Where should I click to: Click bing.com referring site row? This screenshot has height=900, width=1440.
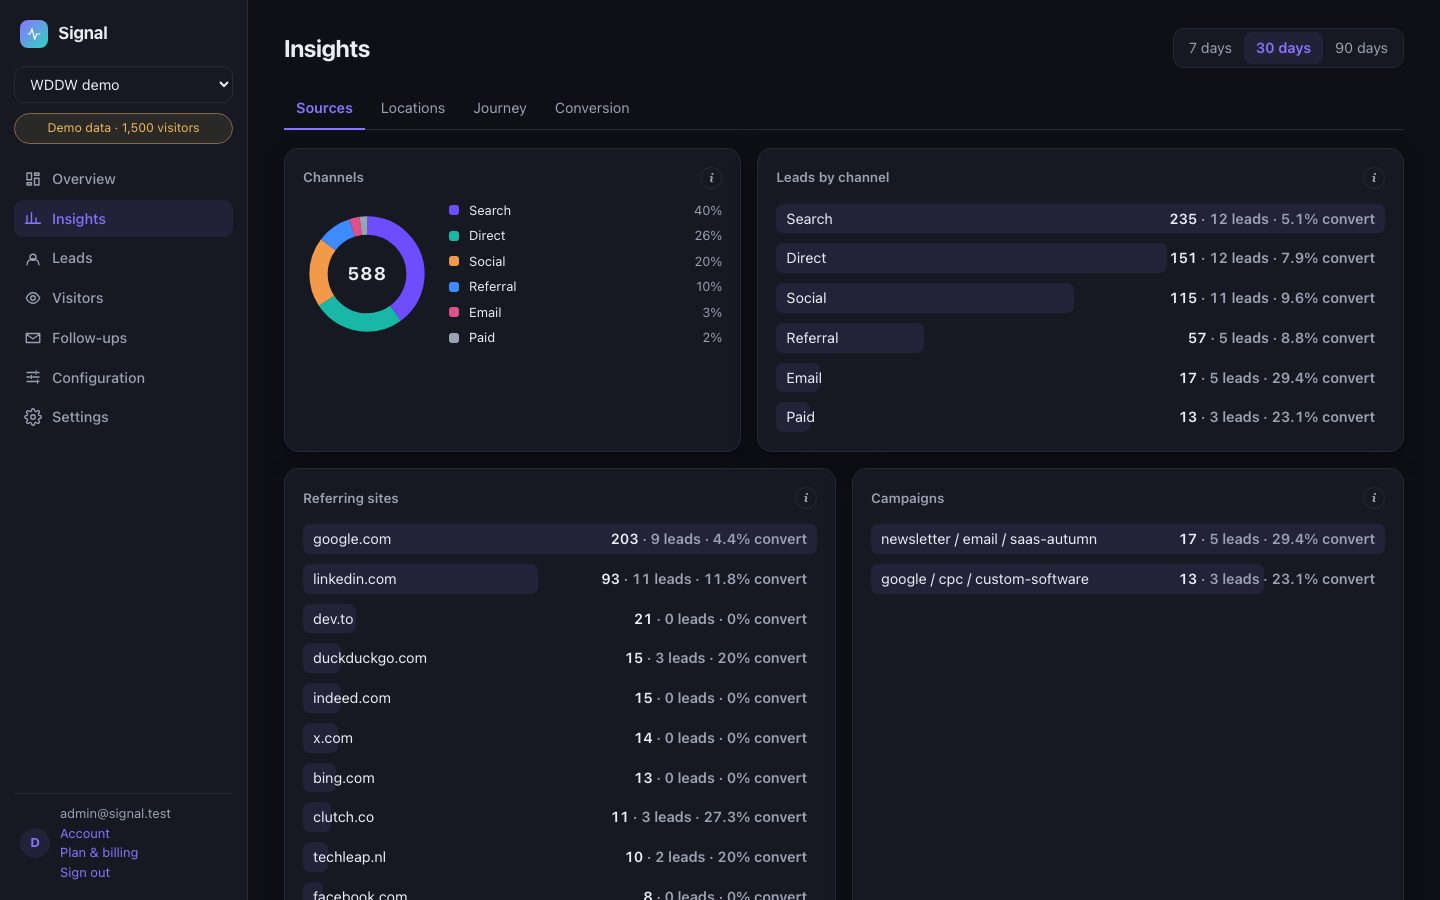coord(560,778)
